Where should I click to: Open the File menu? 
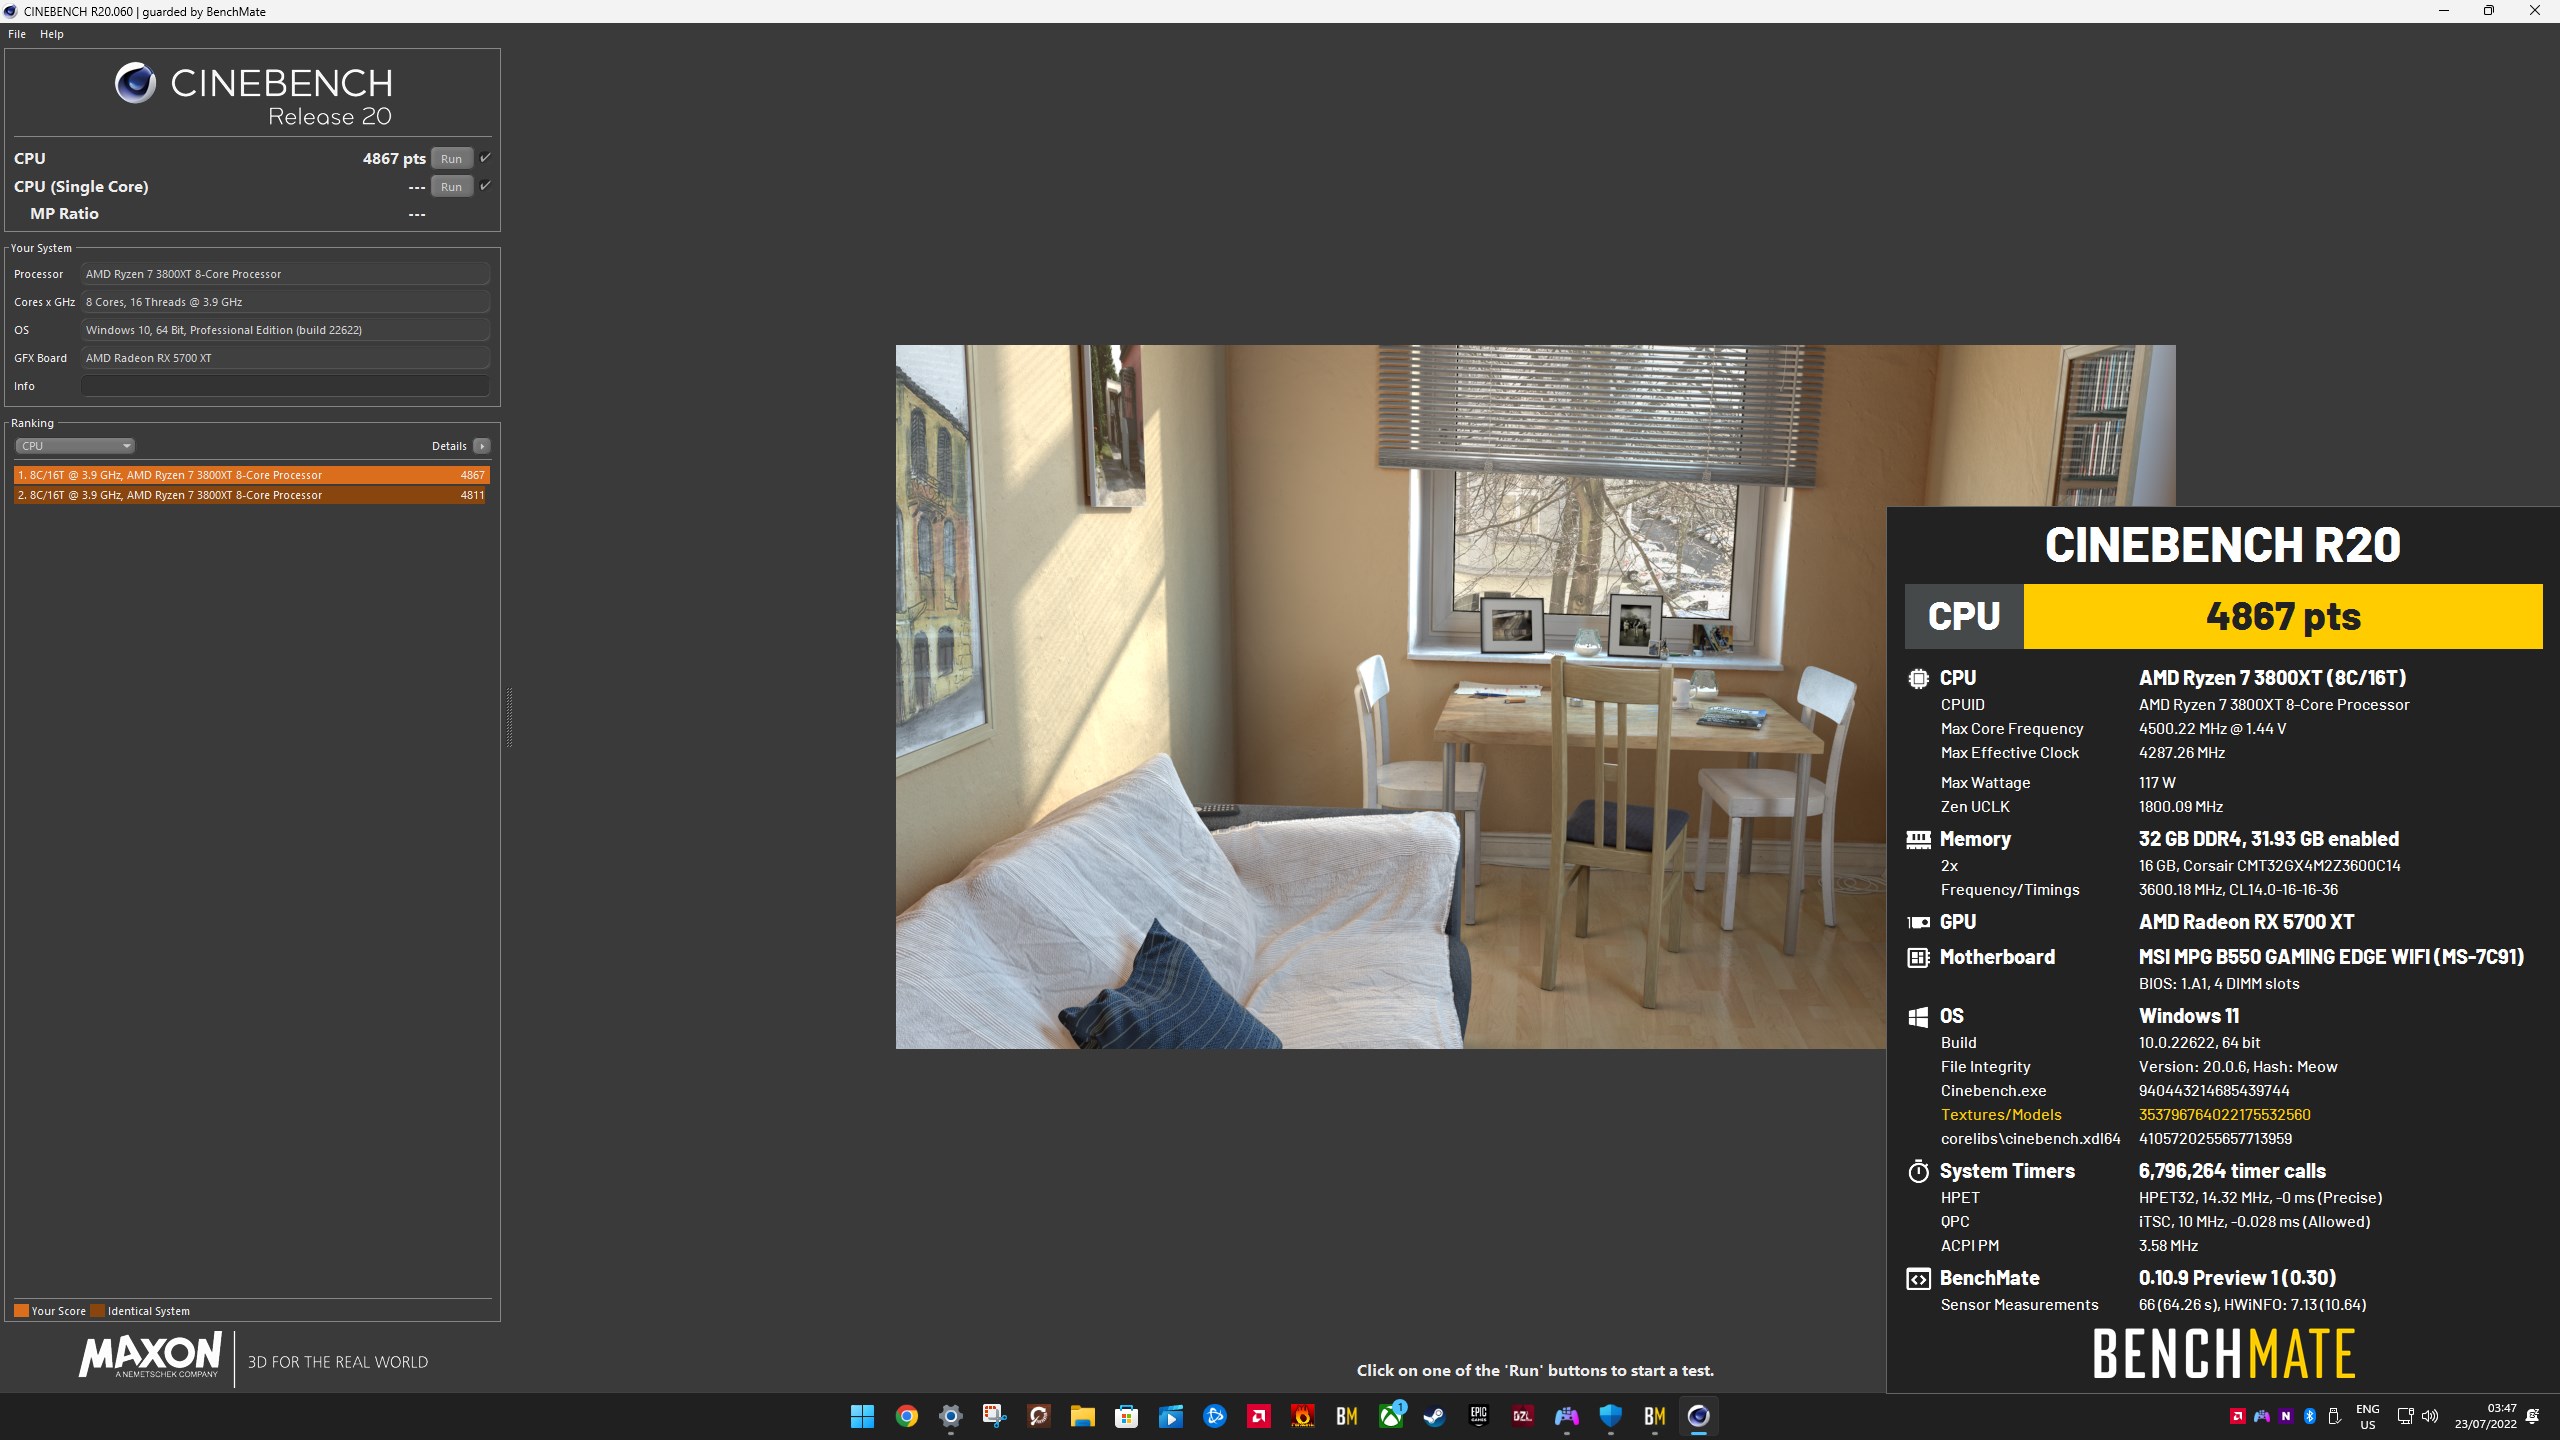17,34
